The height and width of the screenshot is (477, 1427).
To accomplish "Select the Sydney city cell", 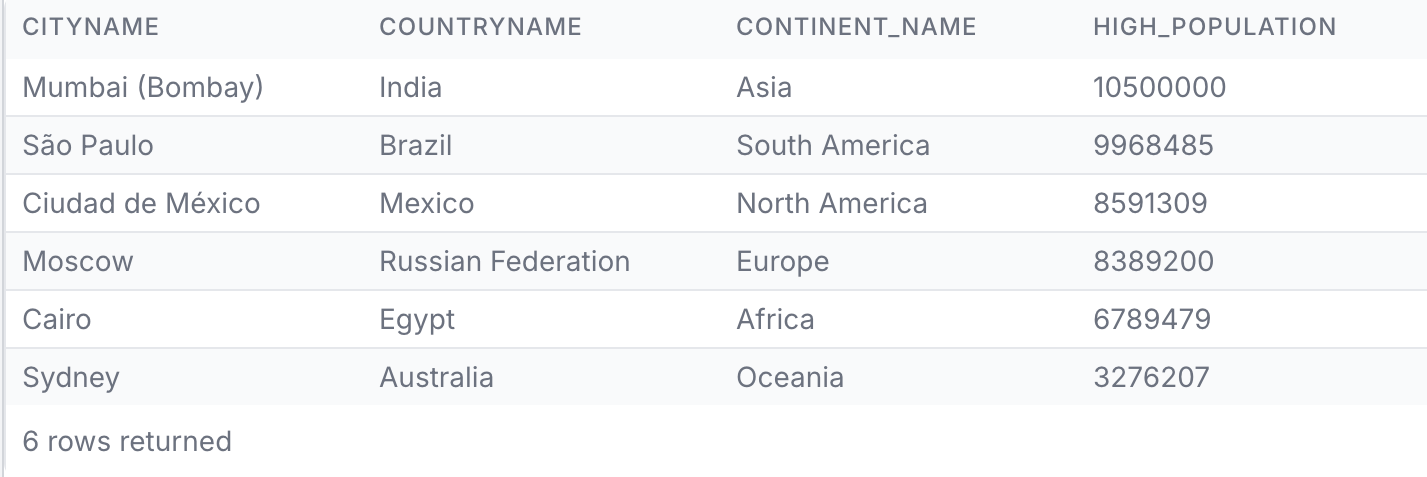I will [71, 378].
